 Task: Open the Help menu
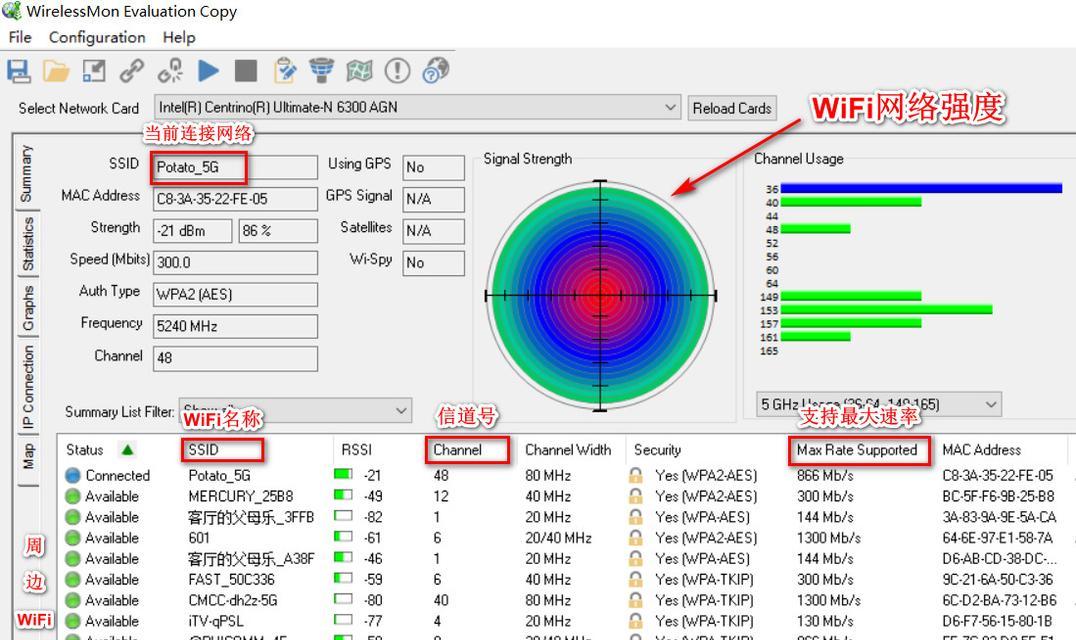coord(179,37)
